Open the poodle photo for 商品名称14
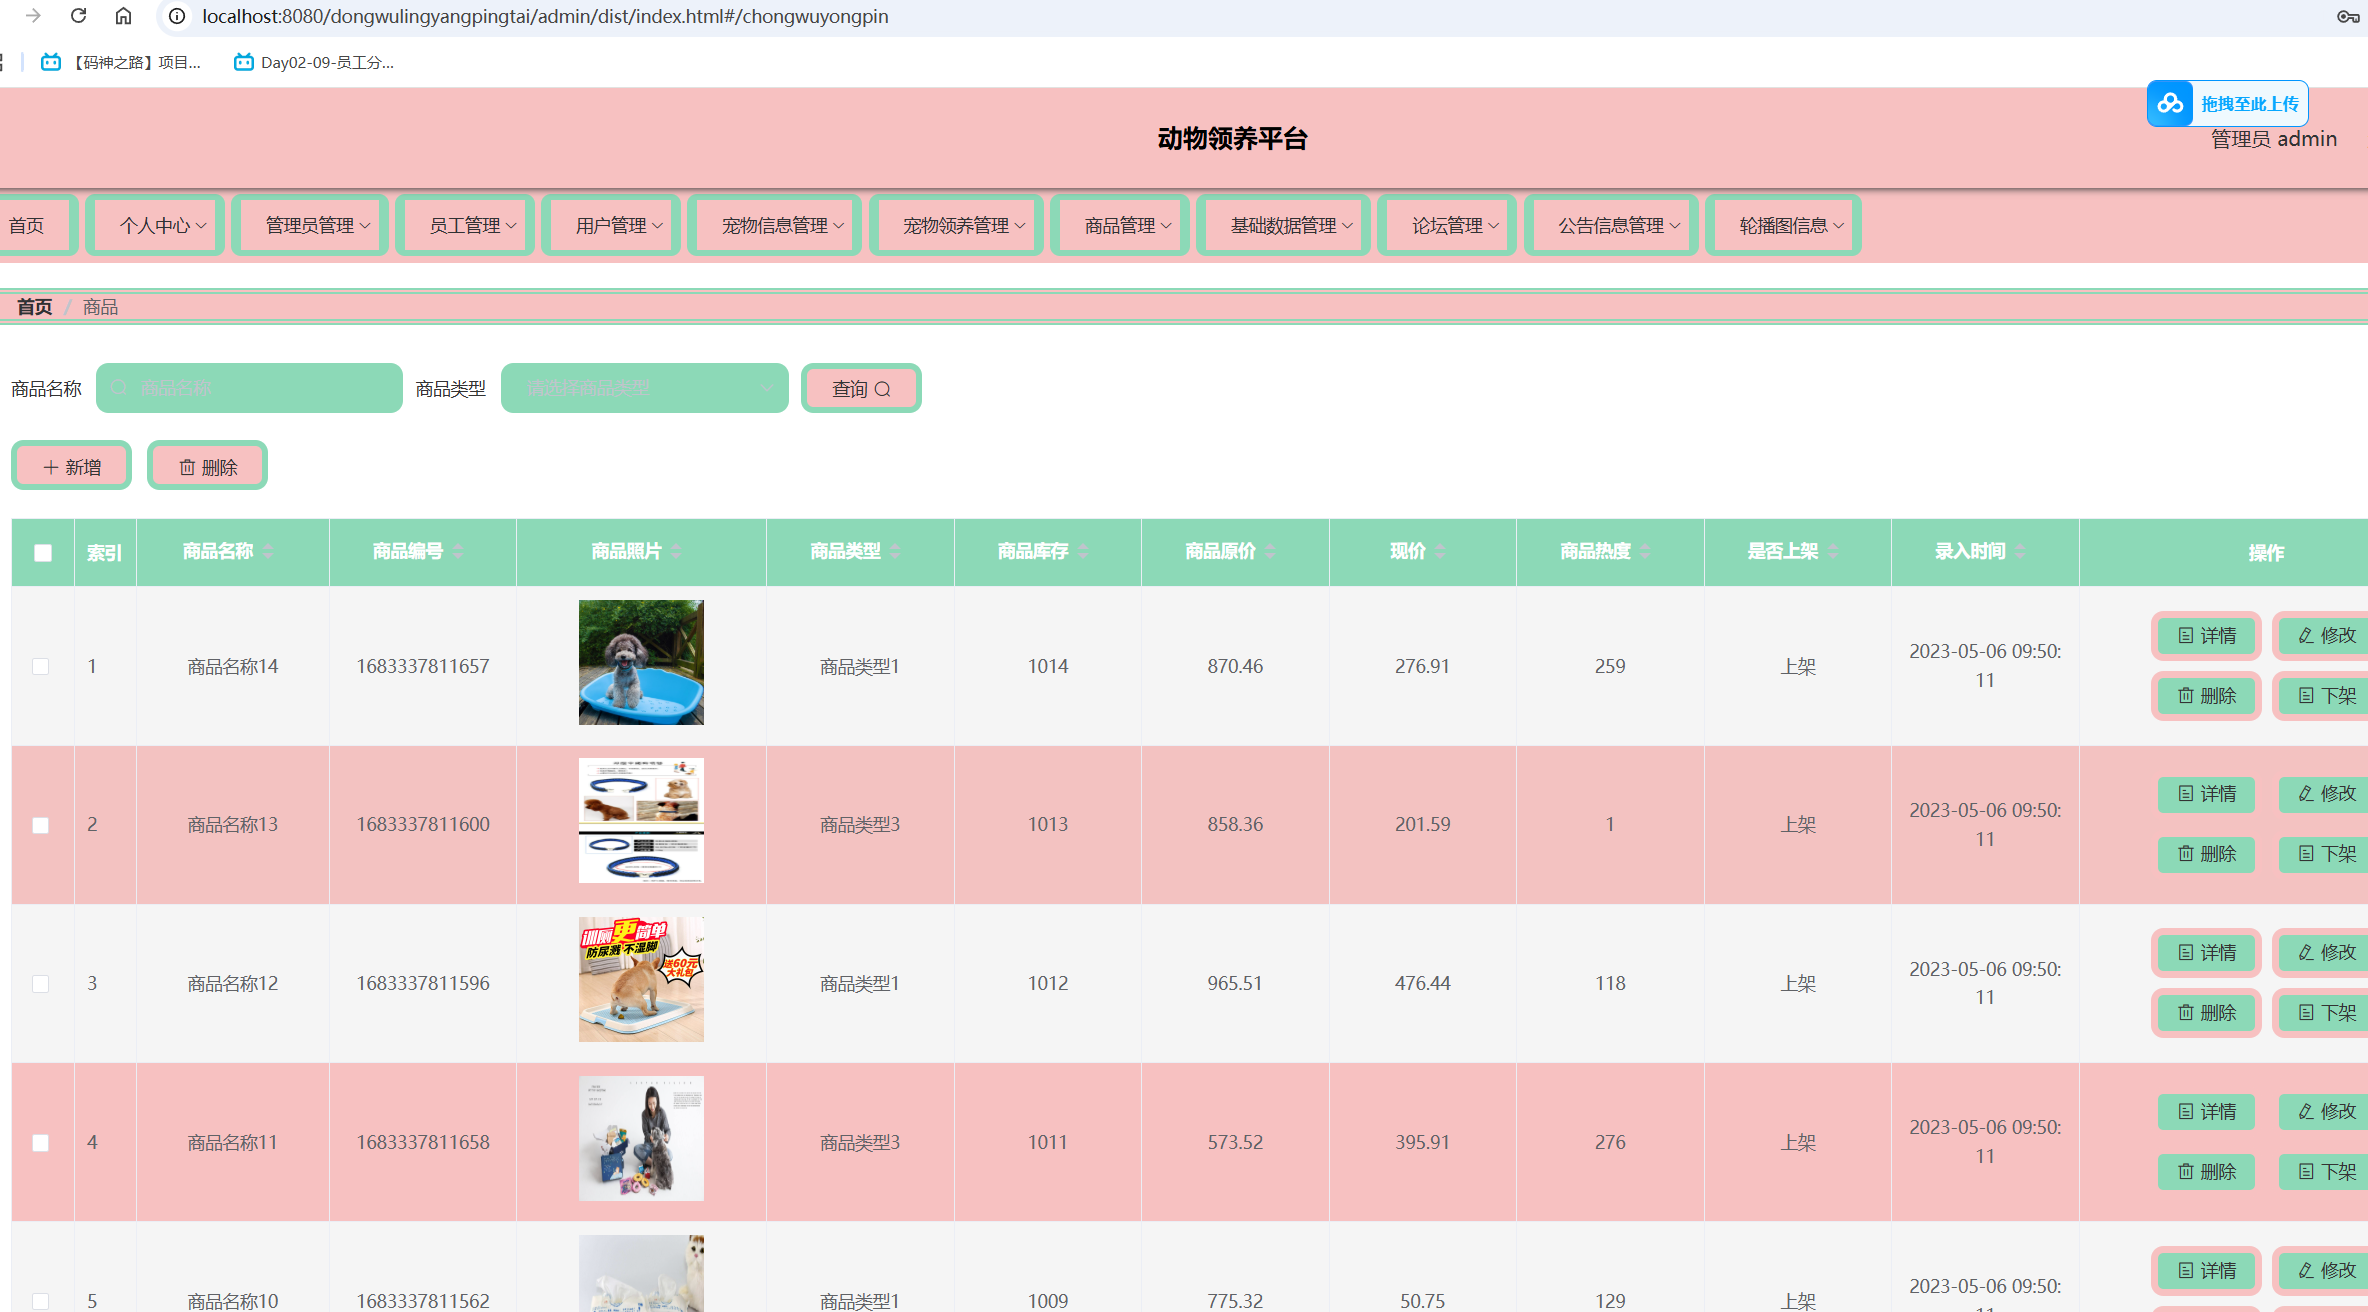2368x1312 pixels. 641,662
